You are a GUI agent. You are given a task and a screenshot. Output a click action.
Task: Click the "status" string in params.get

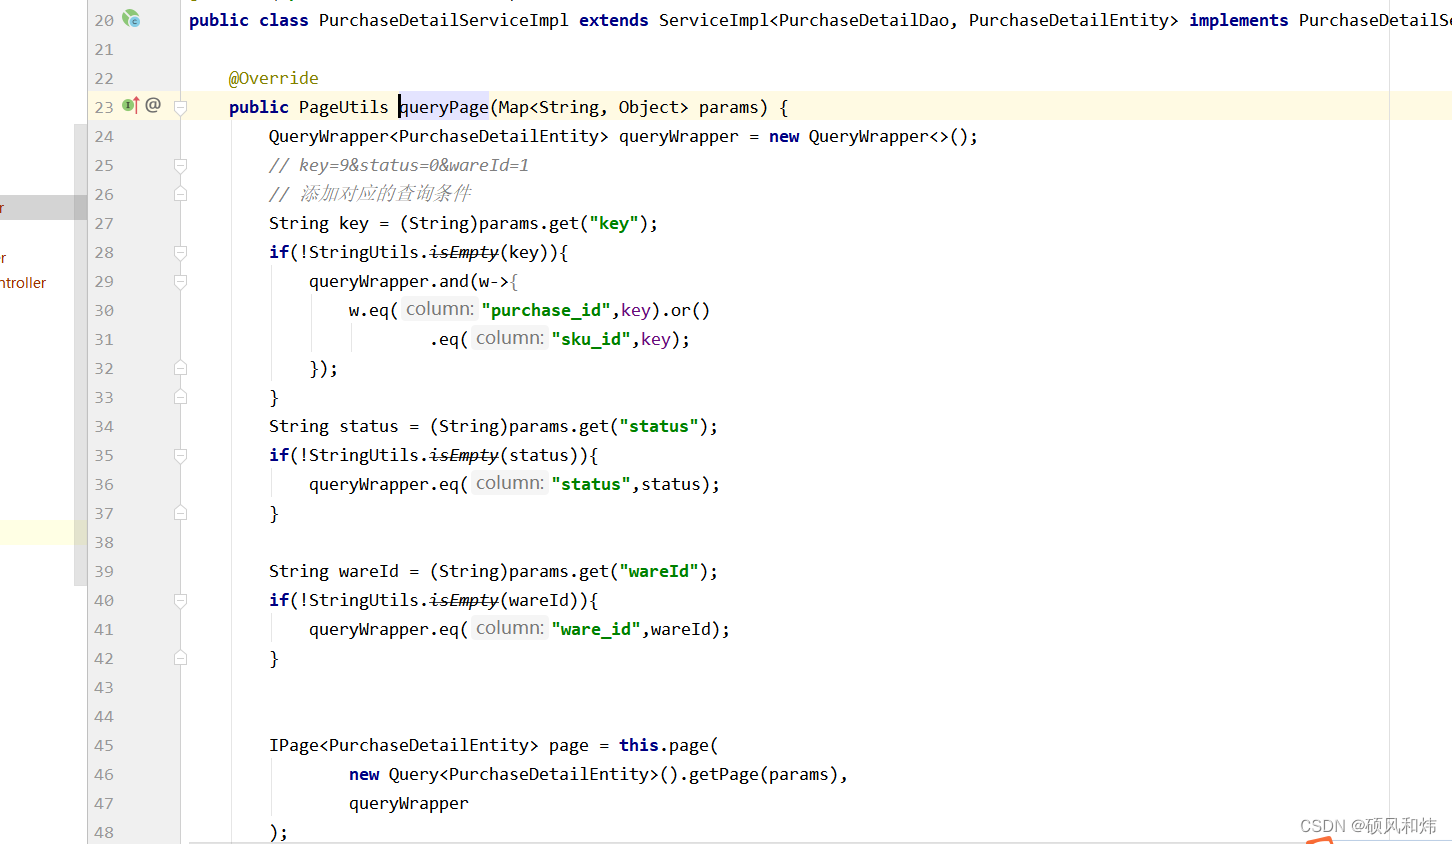point(659,426)
